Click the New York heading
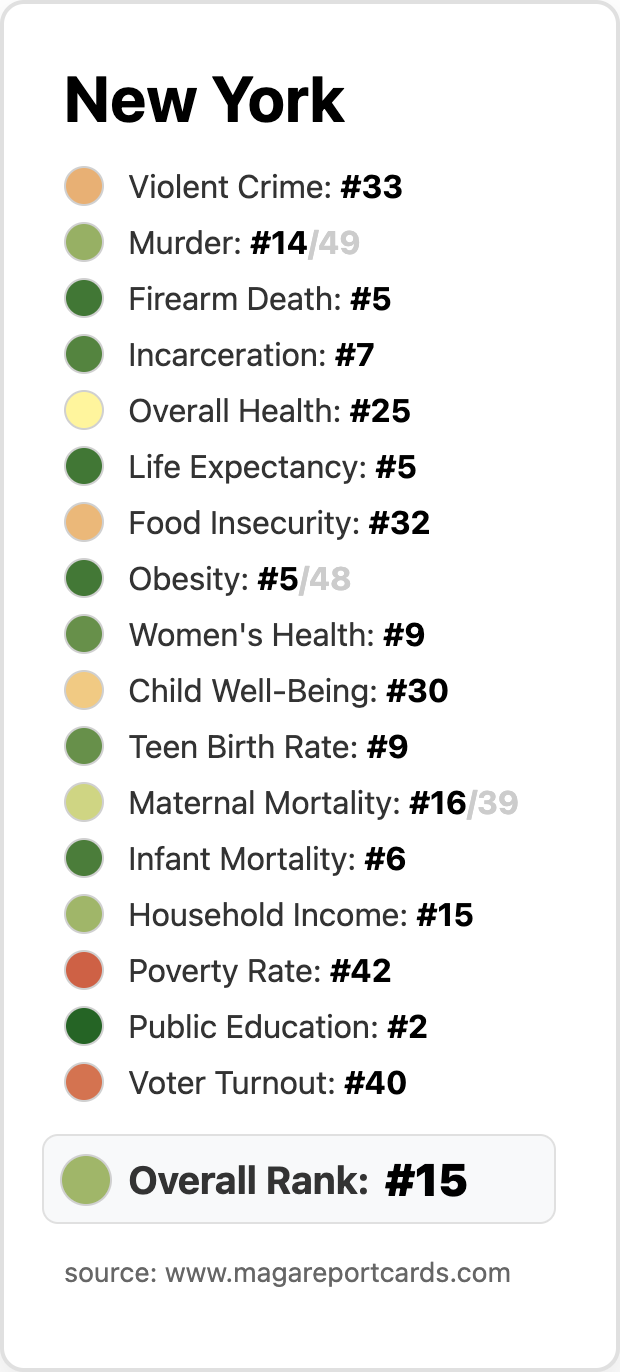The image size is (620, 1372). click(x=205, y=100)
